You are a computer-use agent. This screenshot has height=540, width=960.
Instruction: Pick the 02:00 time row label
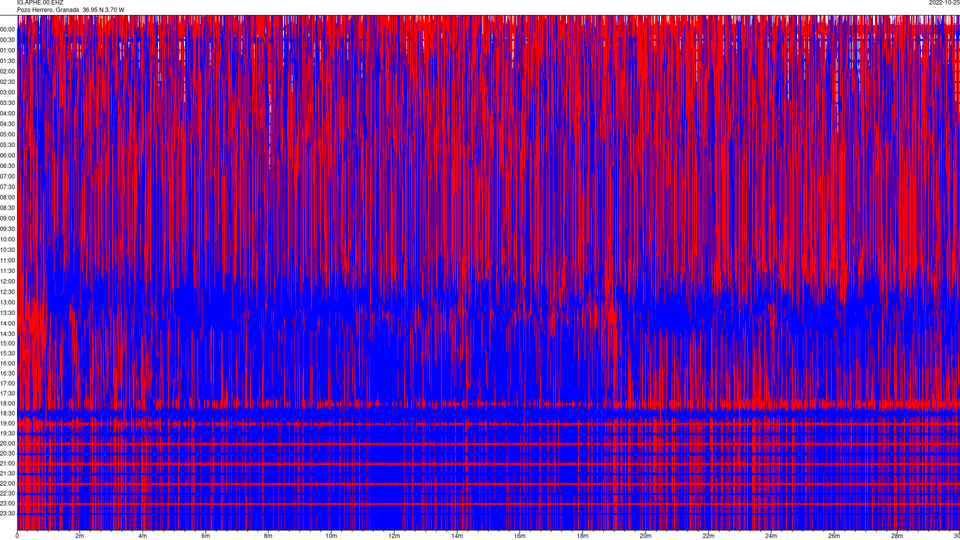click(x=7, y=71)
